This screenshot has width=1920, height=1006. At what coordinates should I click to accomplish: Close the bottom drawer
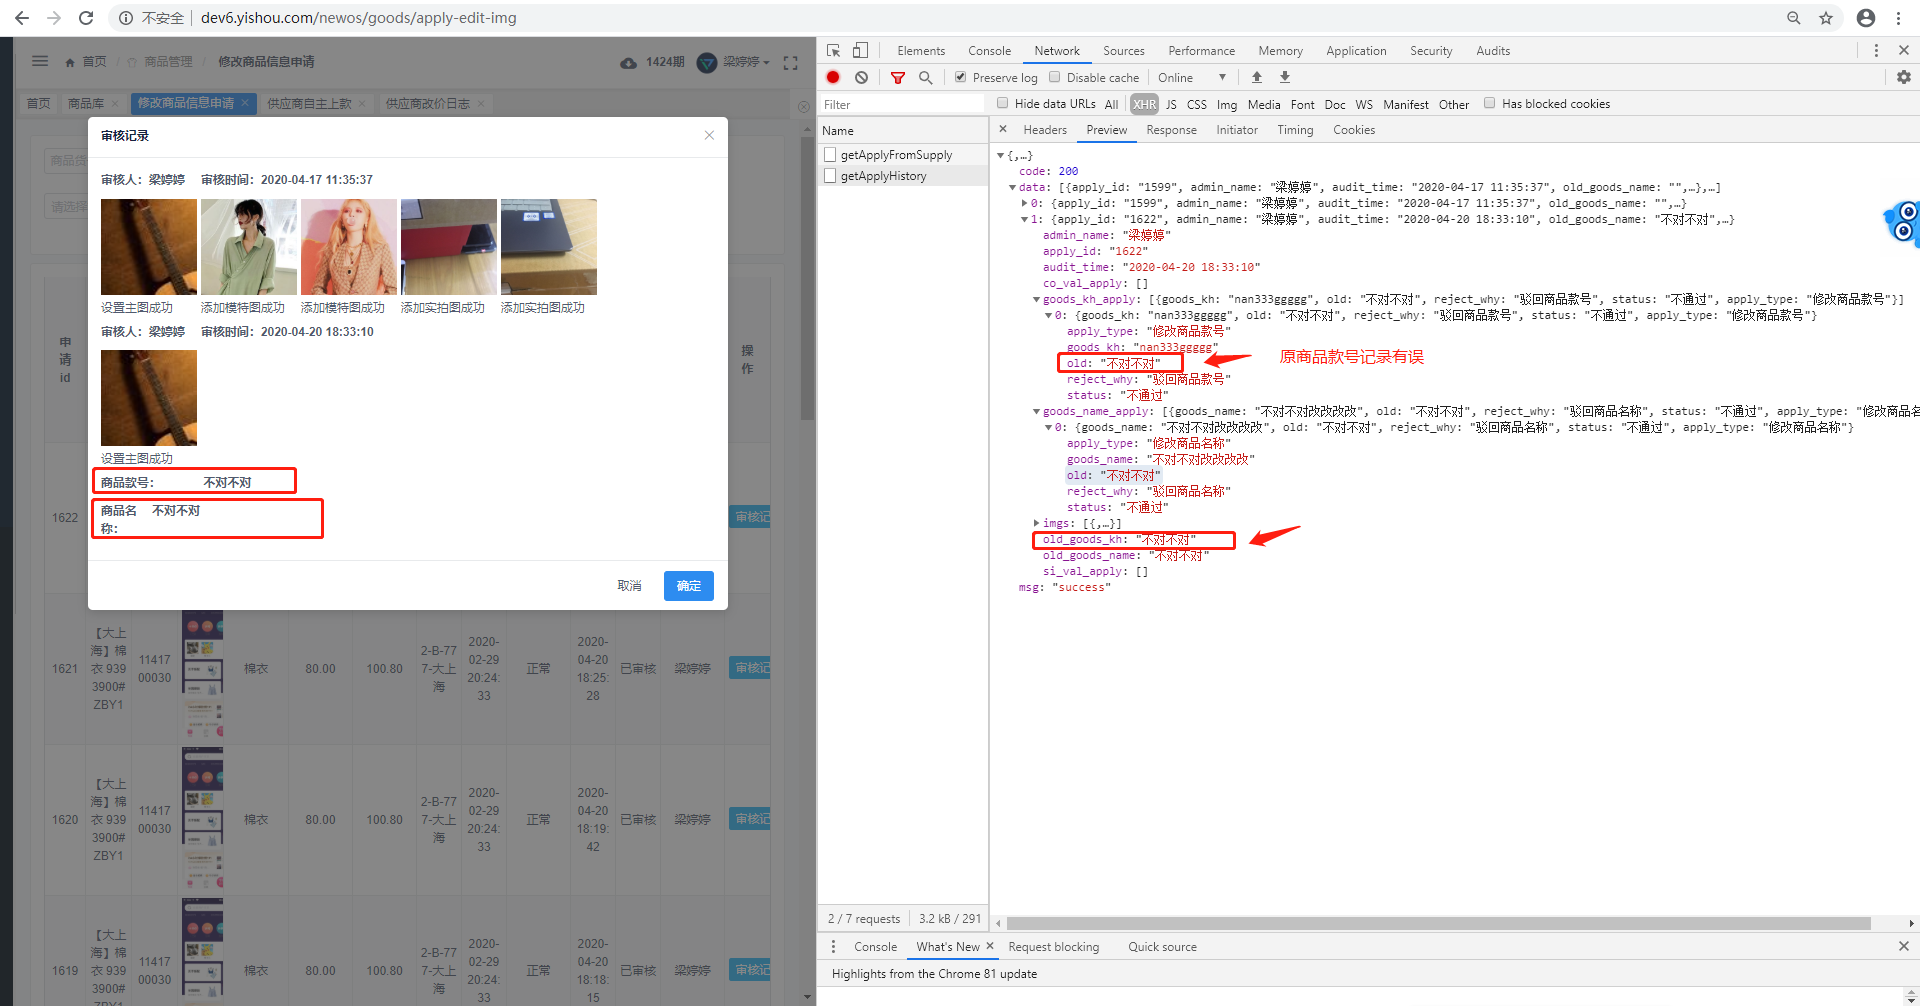[x=1904, y=946]
